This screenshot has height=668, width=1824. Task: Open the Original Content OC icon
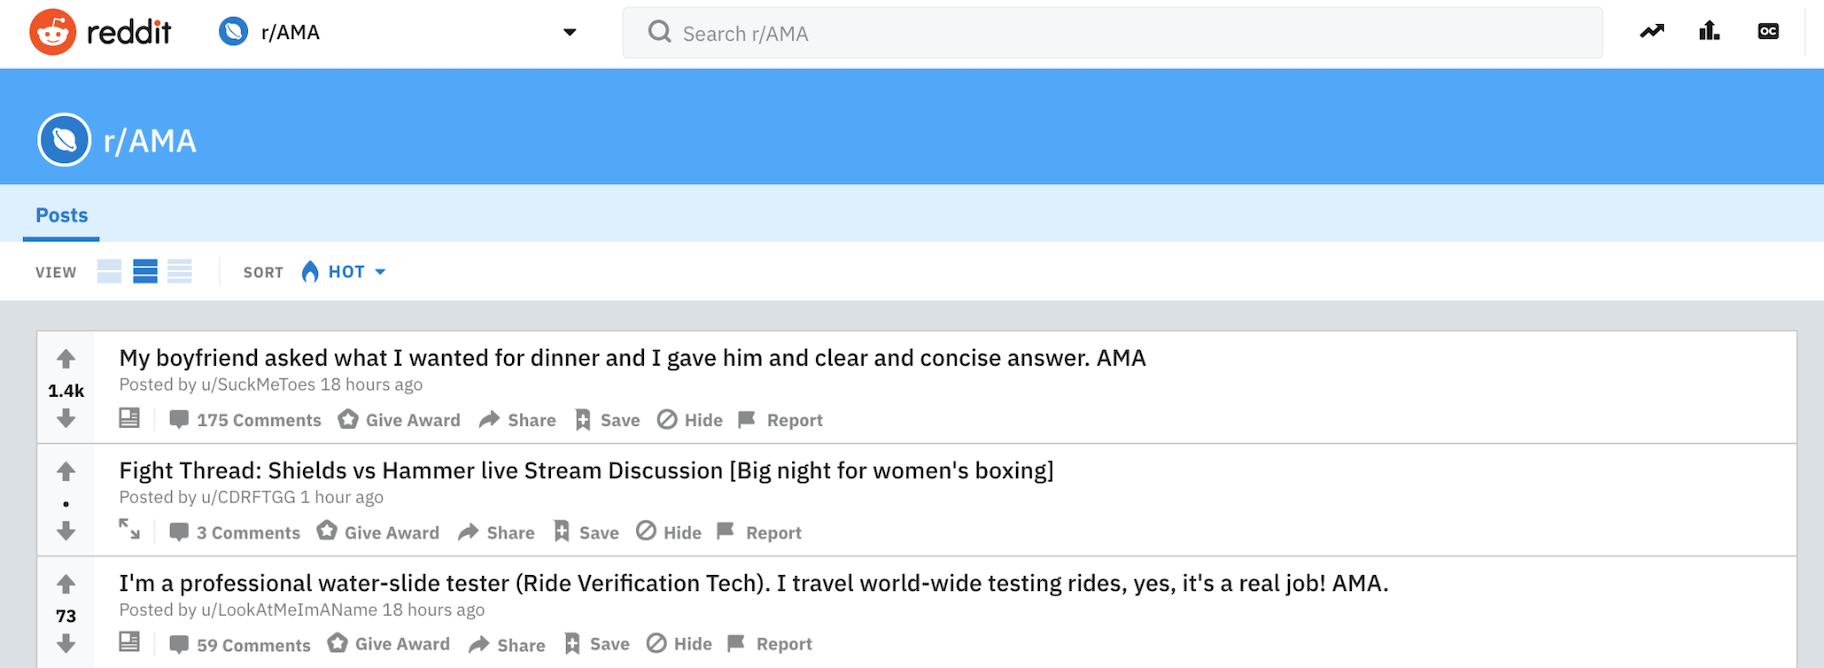point(1768,32)
